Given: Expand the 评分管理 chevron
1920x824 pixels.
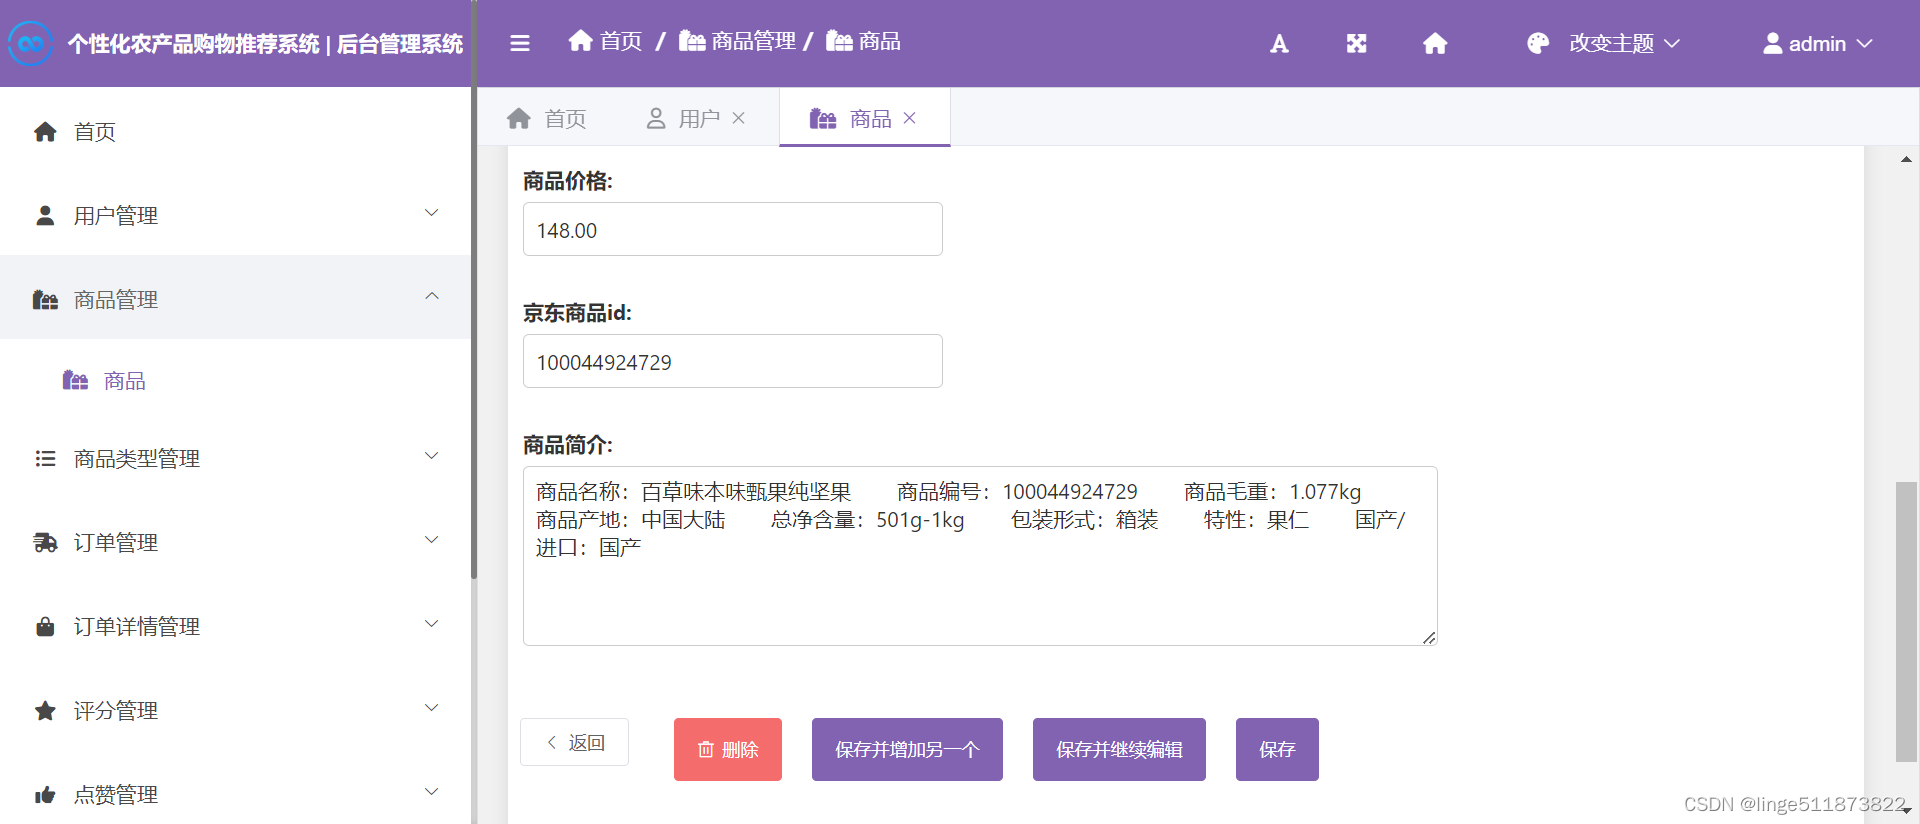Looking at the screenshot, I should click(432, 708).
